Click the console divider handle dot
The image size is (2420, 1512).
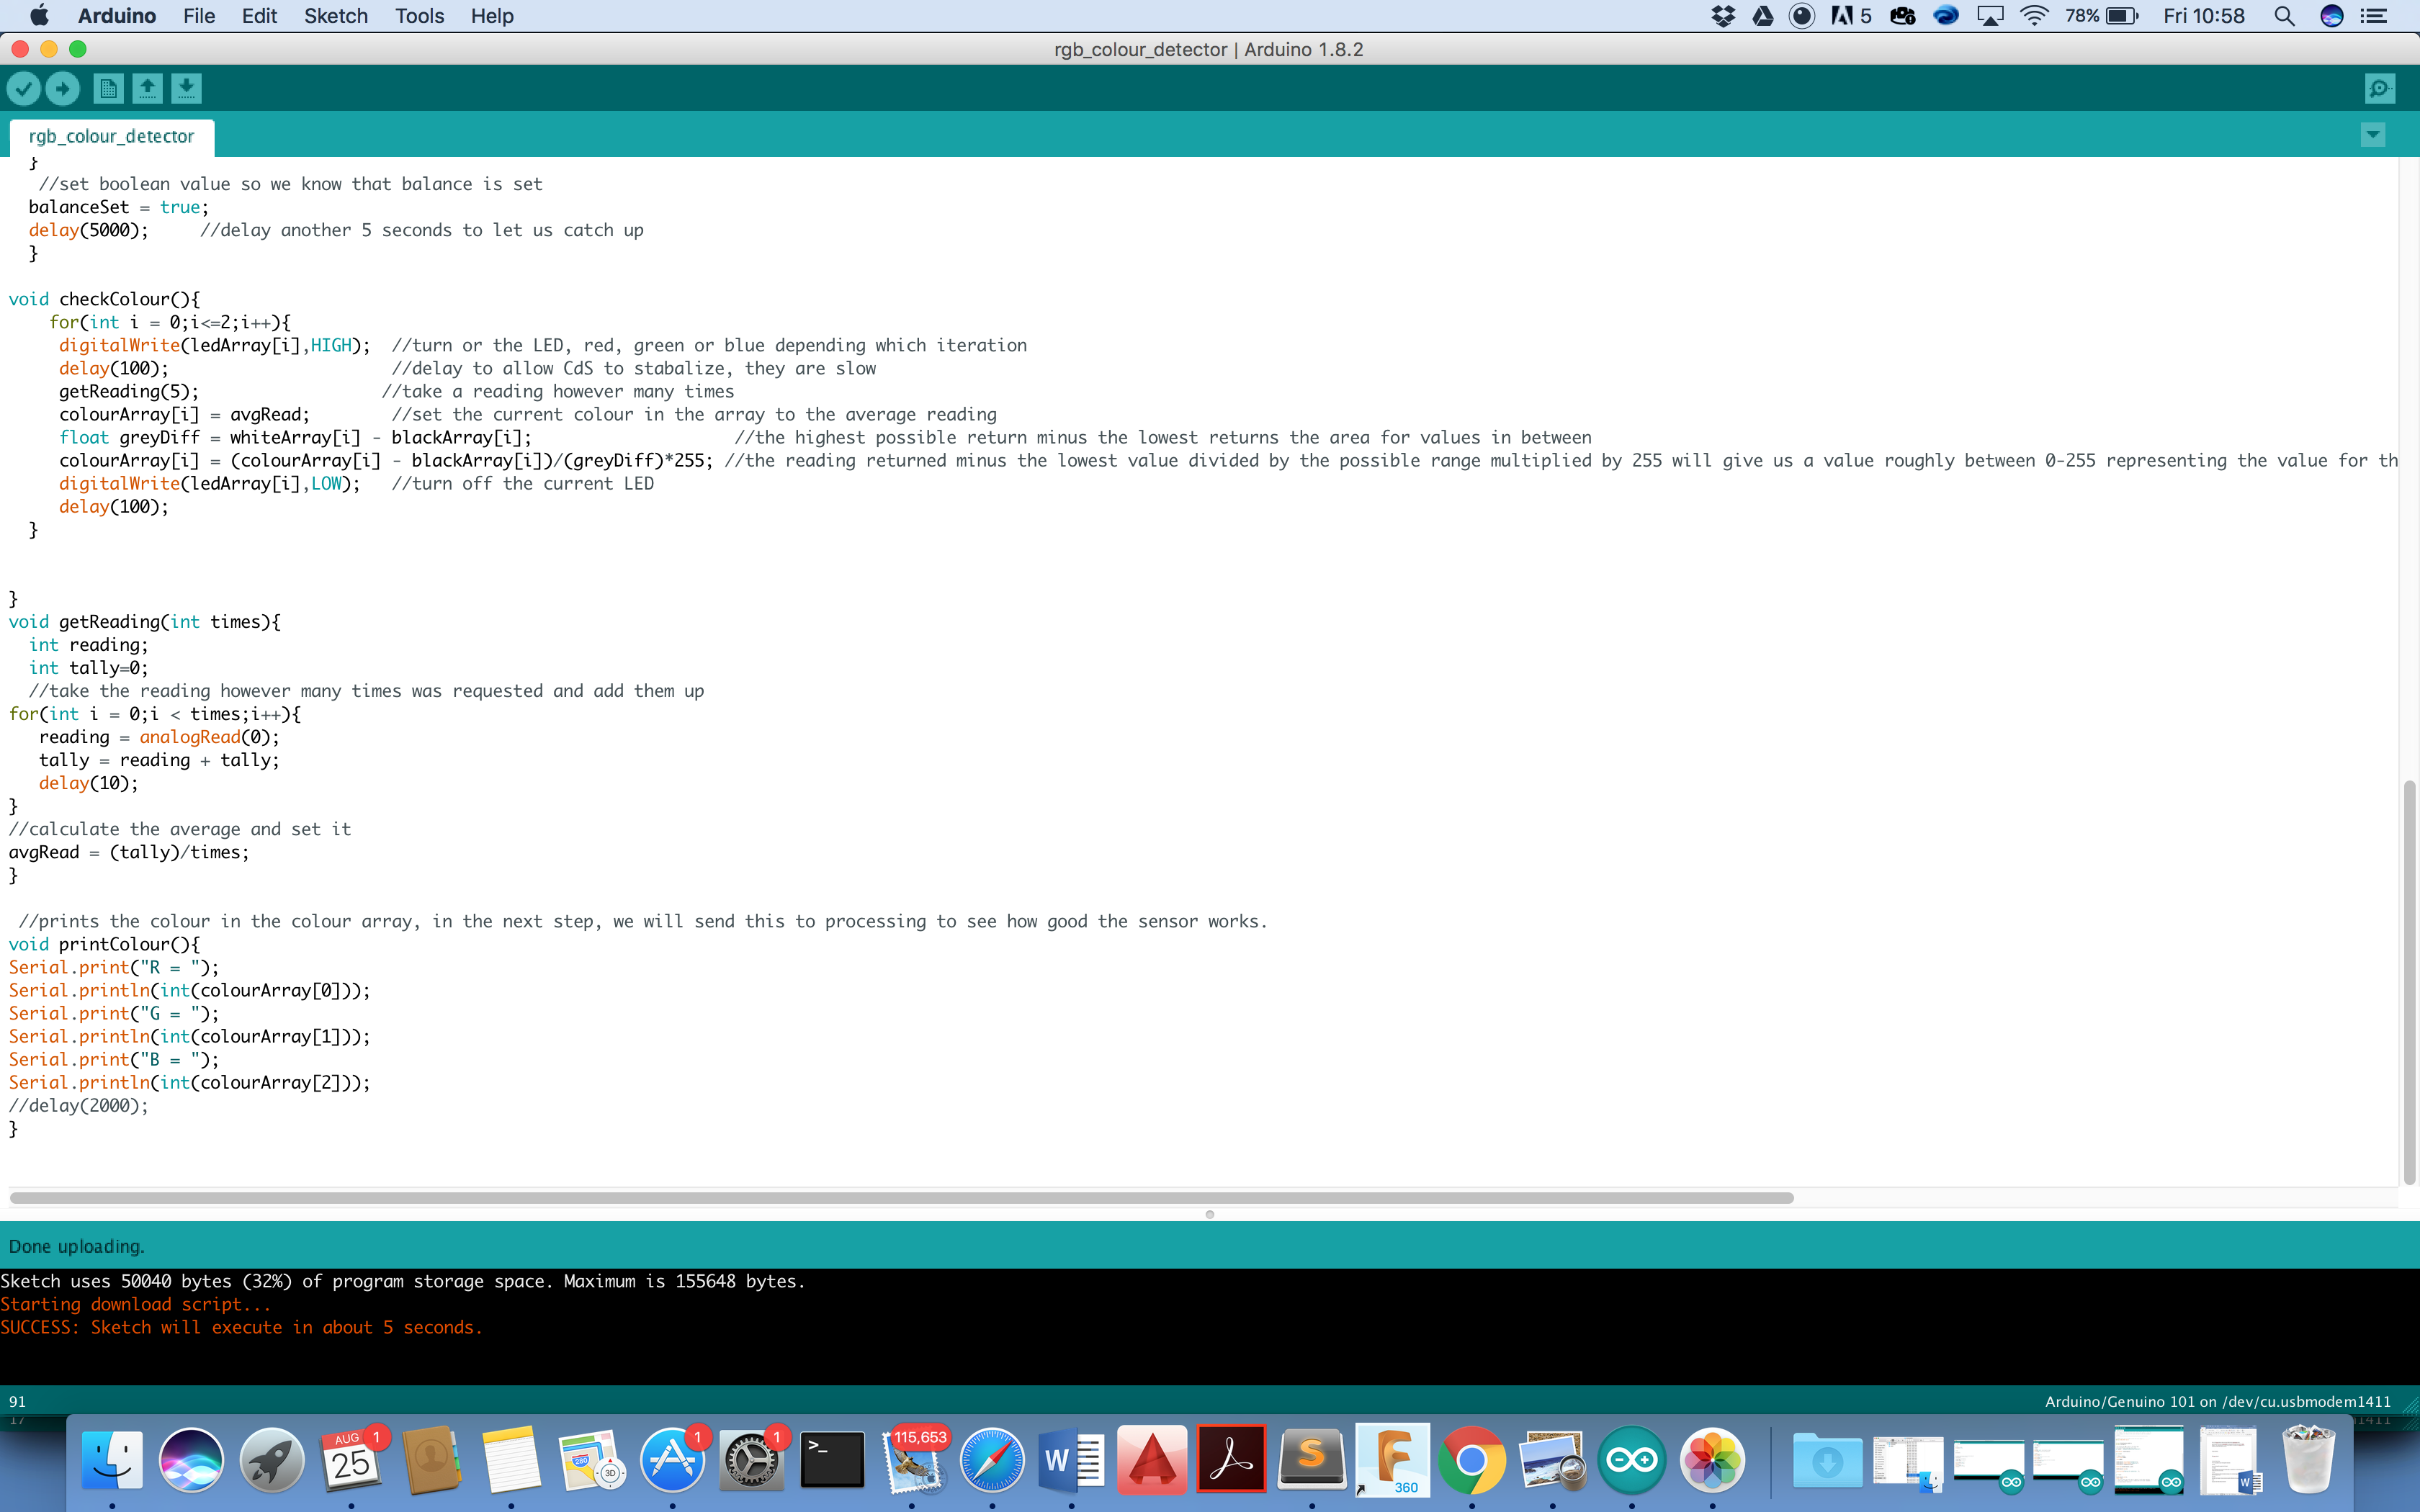tap(1210, 1214)
